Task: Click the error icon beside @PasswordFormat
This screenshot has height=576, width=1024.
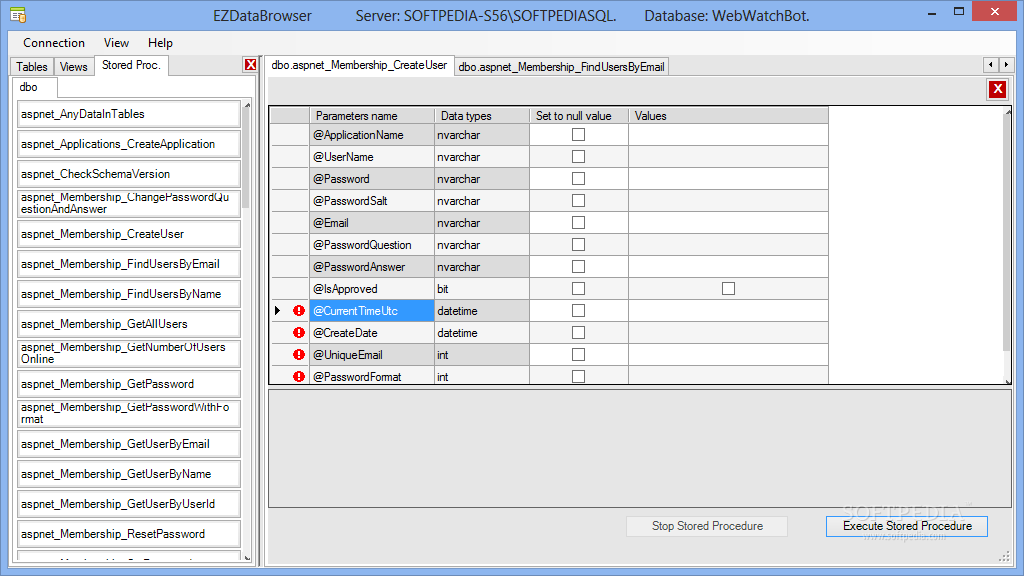Action: point(299,377)
